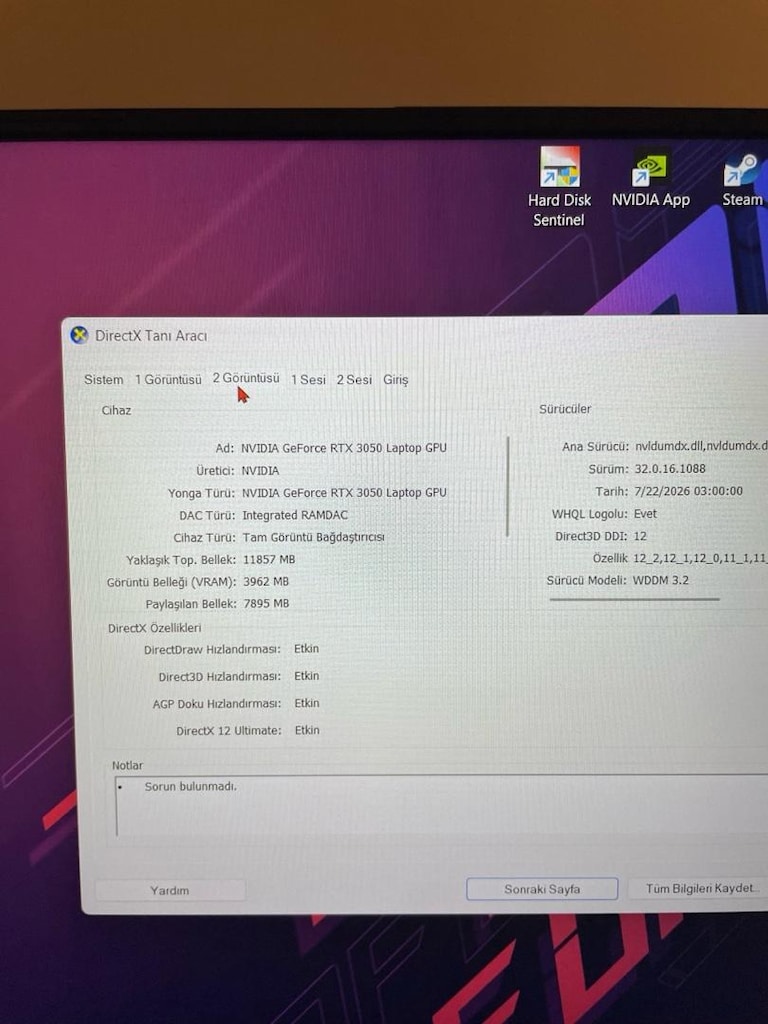Click the WHQL Logolu Evet value
The height and width of the screenshot is (1024, 768).
coord(645,514)
